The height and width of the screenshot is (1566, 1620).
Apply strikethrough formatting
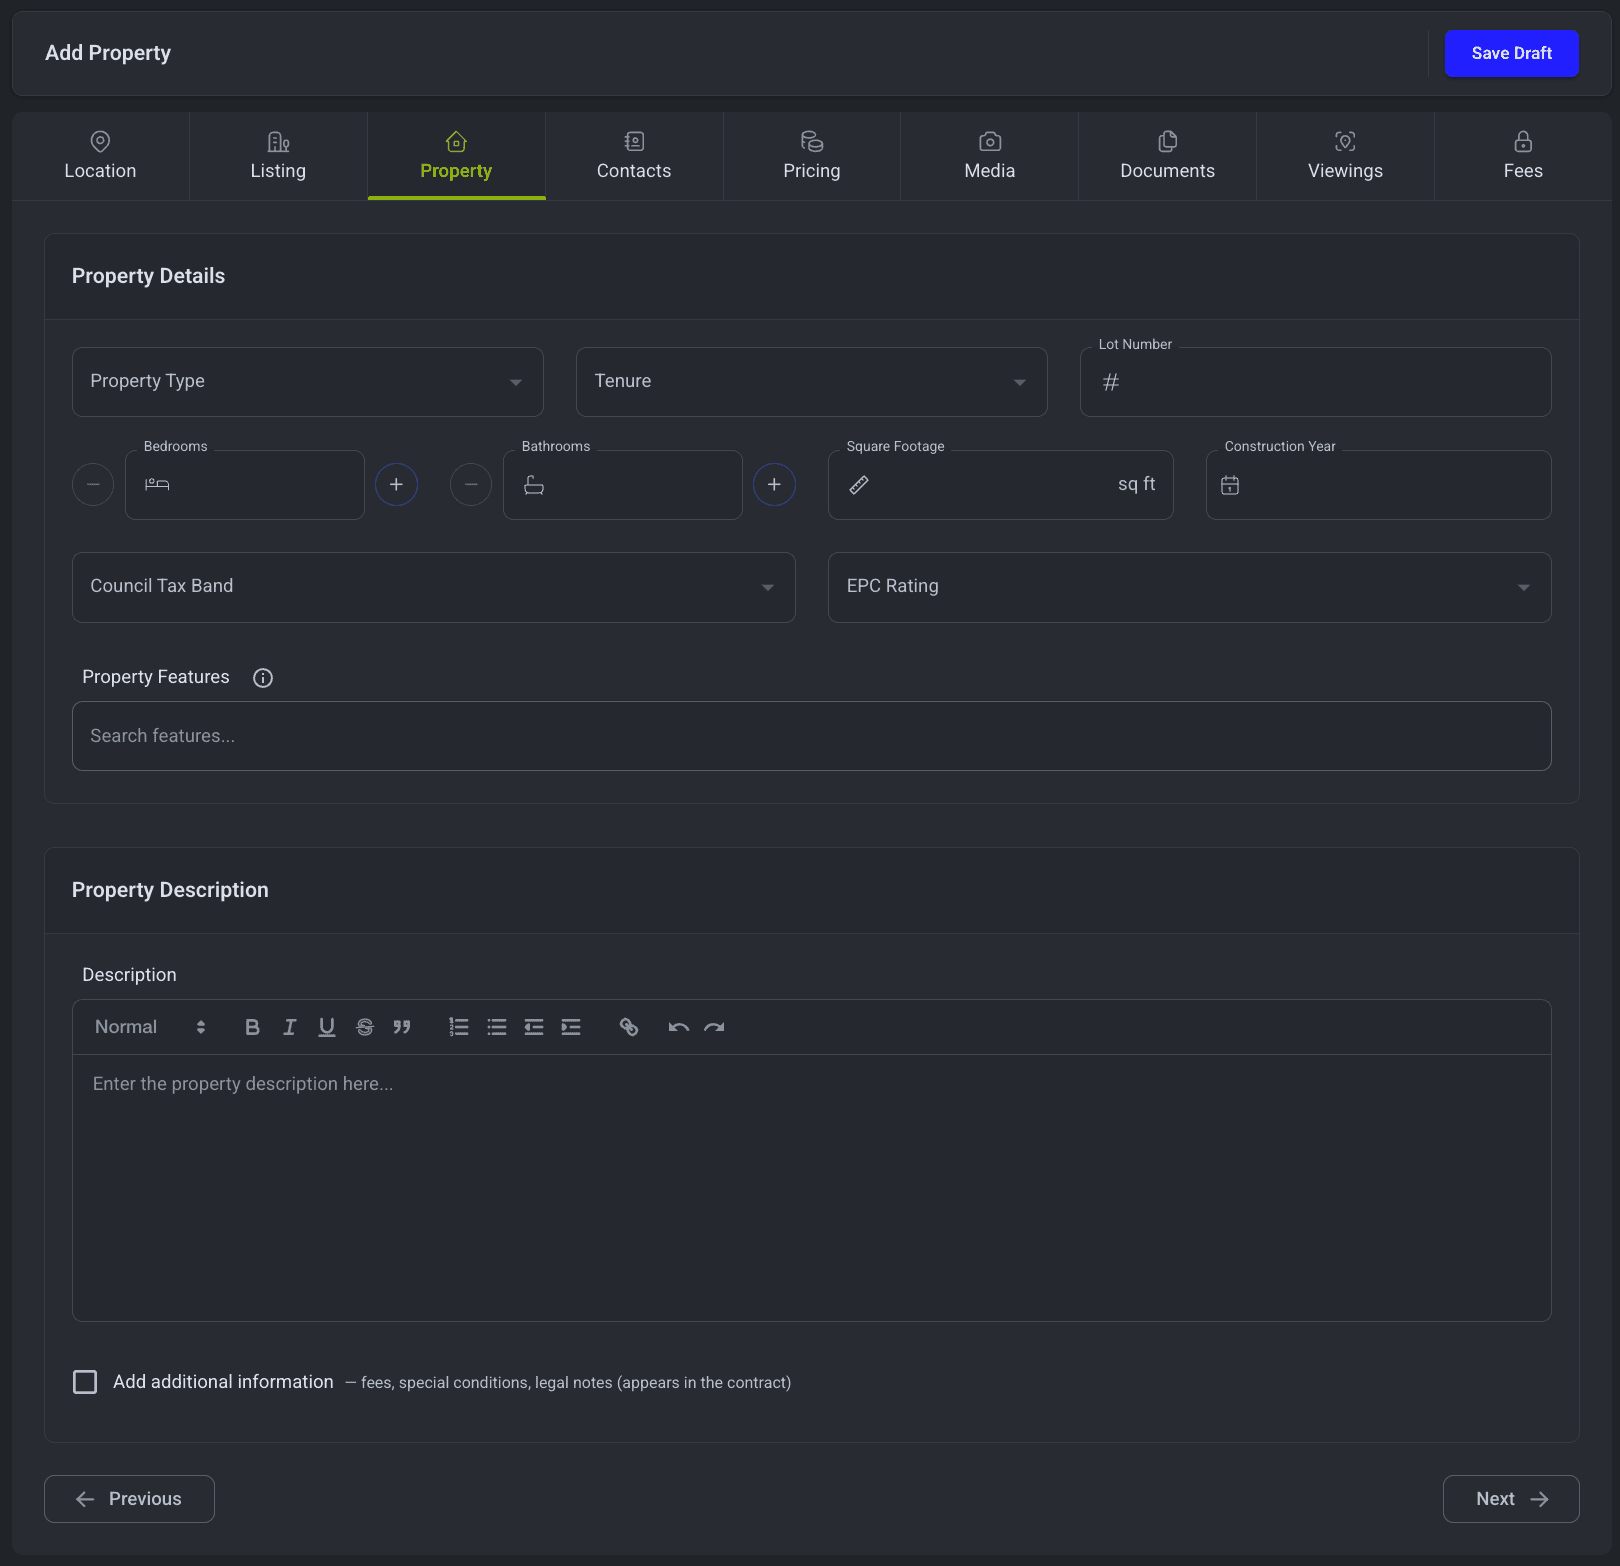tap(365, 1027)
